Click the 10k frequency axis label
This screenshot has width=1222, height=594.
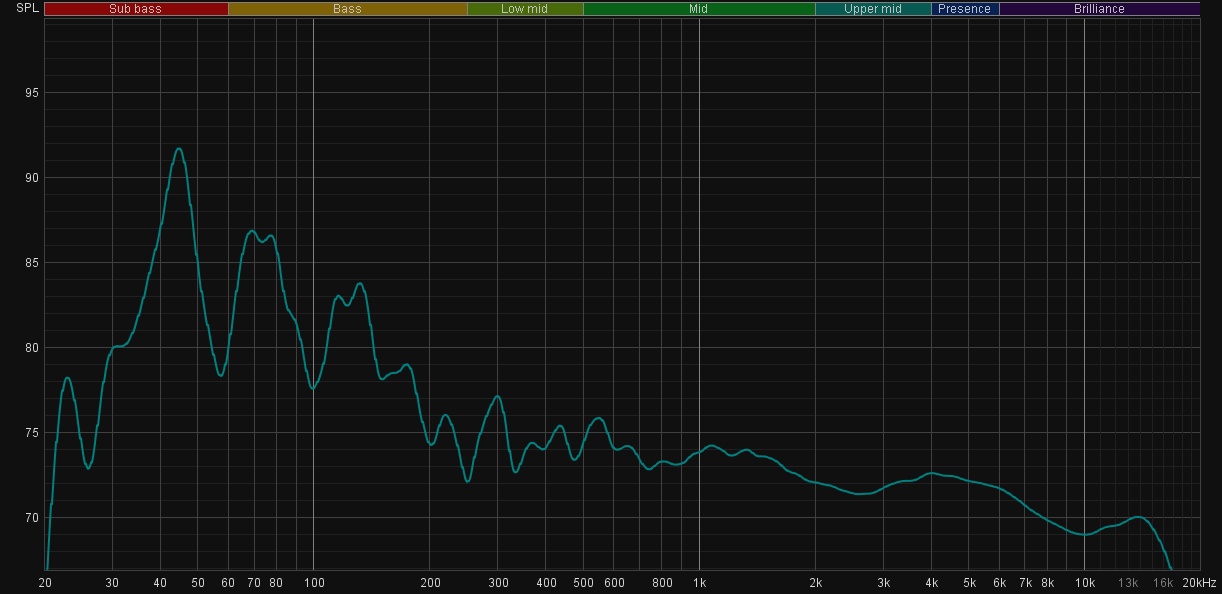click(1084, 583)
